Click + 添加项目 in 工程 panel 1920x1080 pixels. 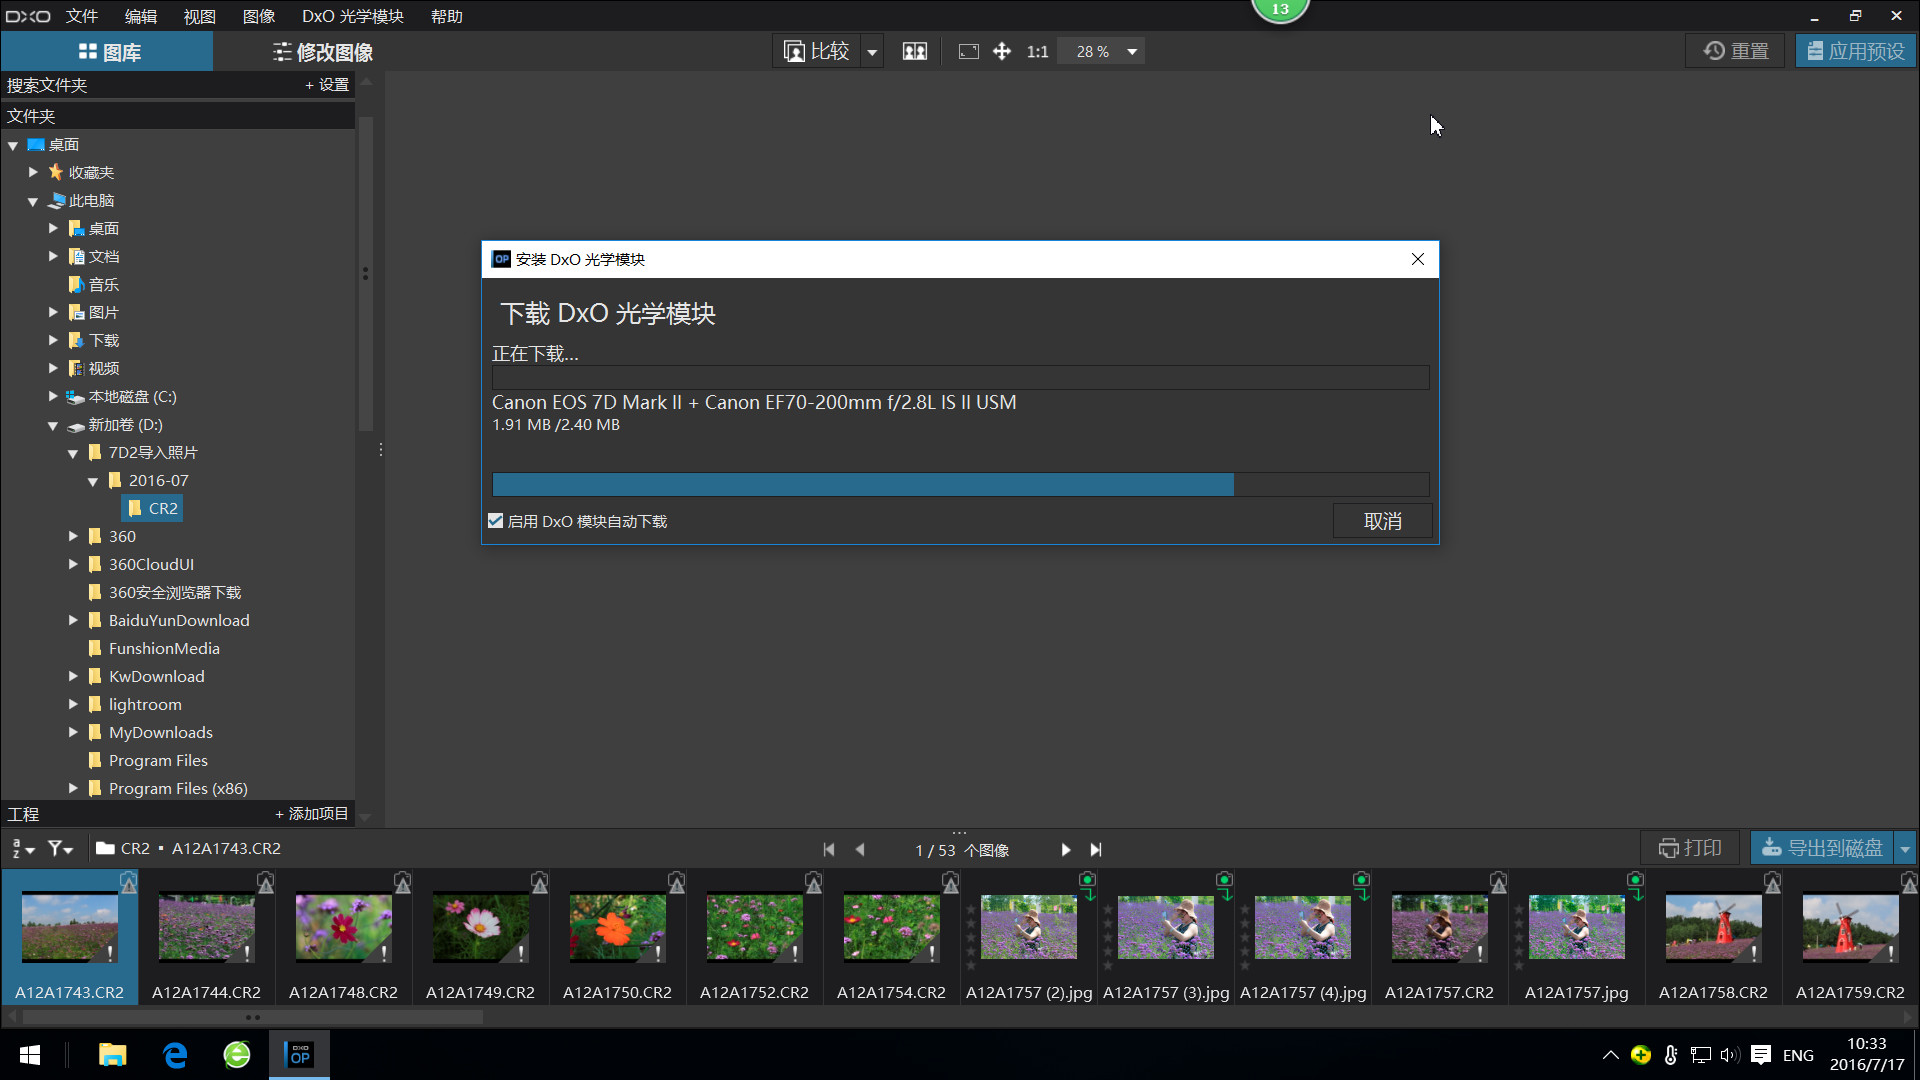[312, 814]
